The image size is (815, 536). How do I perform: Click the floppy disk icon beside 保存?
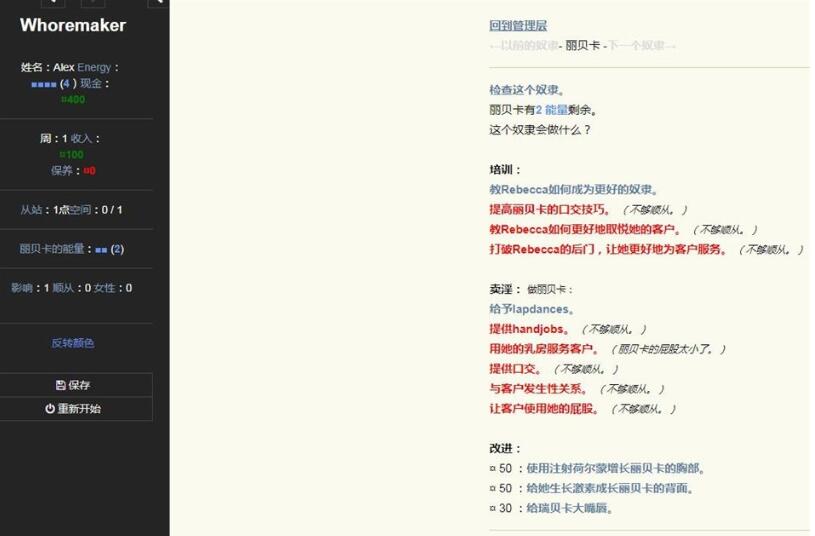(x=61, y=385)
